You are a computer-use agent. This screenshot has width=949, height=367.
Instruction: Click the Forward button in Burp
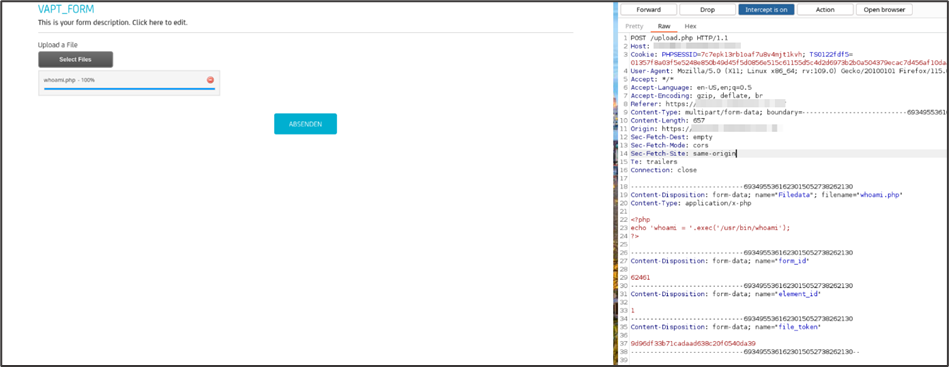[648, 10]
